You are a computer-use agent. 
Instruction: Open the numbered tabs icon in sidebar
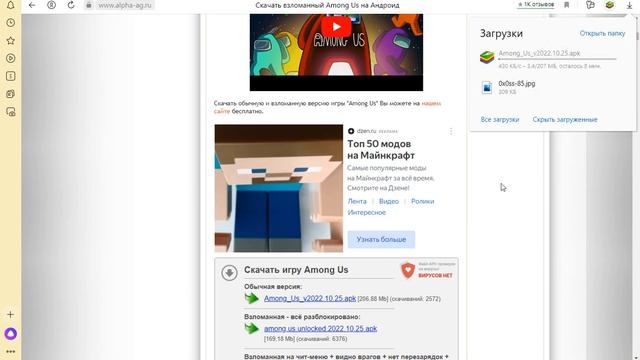pyautogui.click(x=11, y=76)
